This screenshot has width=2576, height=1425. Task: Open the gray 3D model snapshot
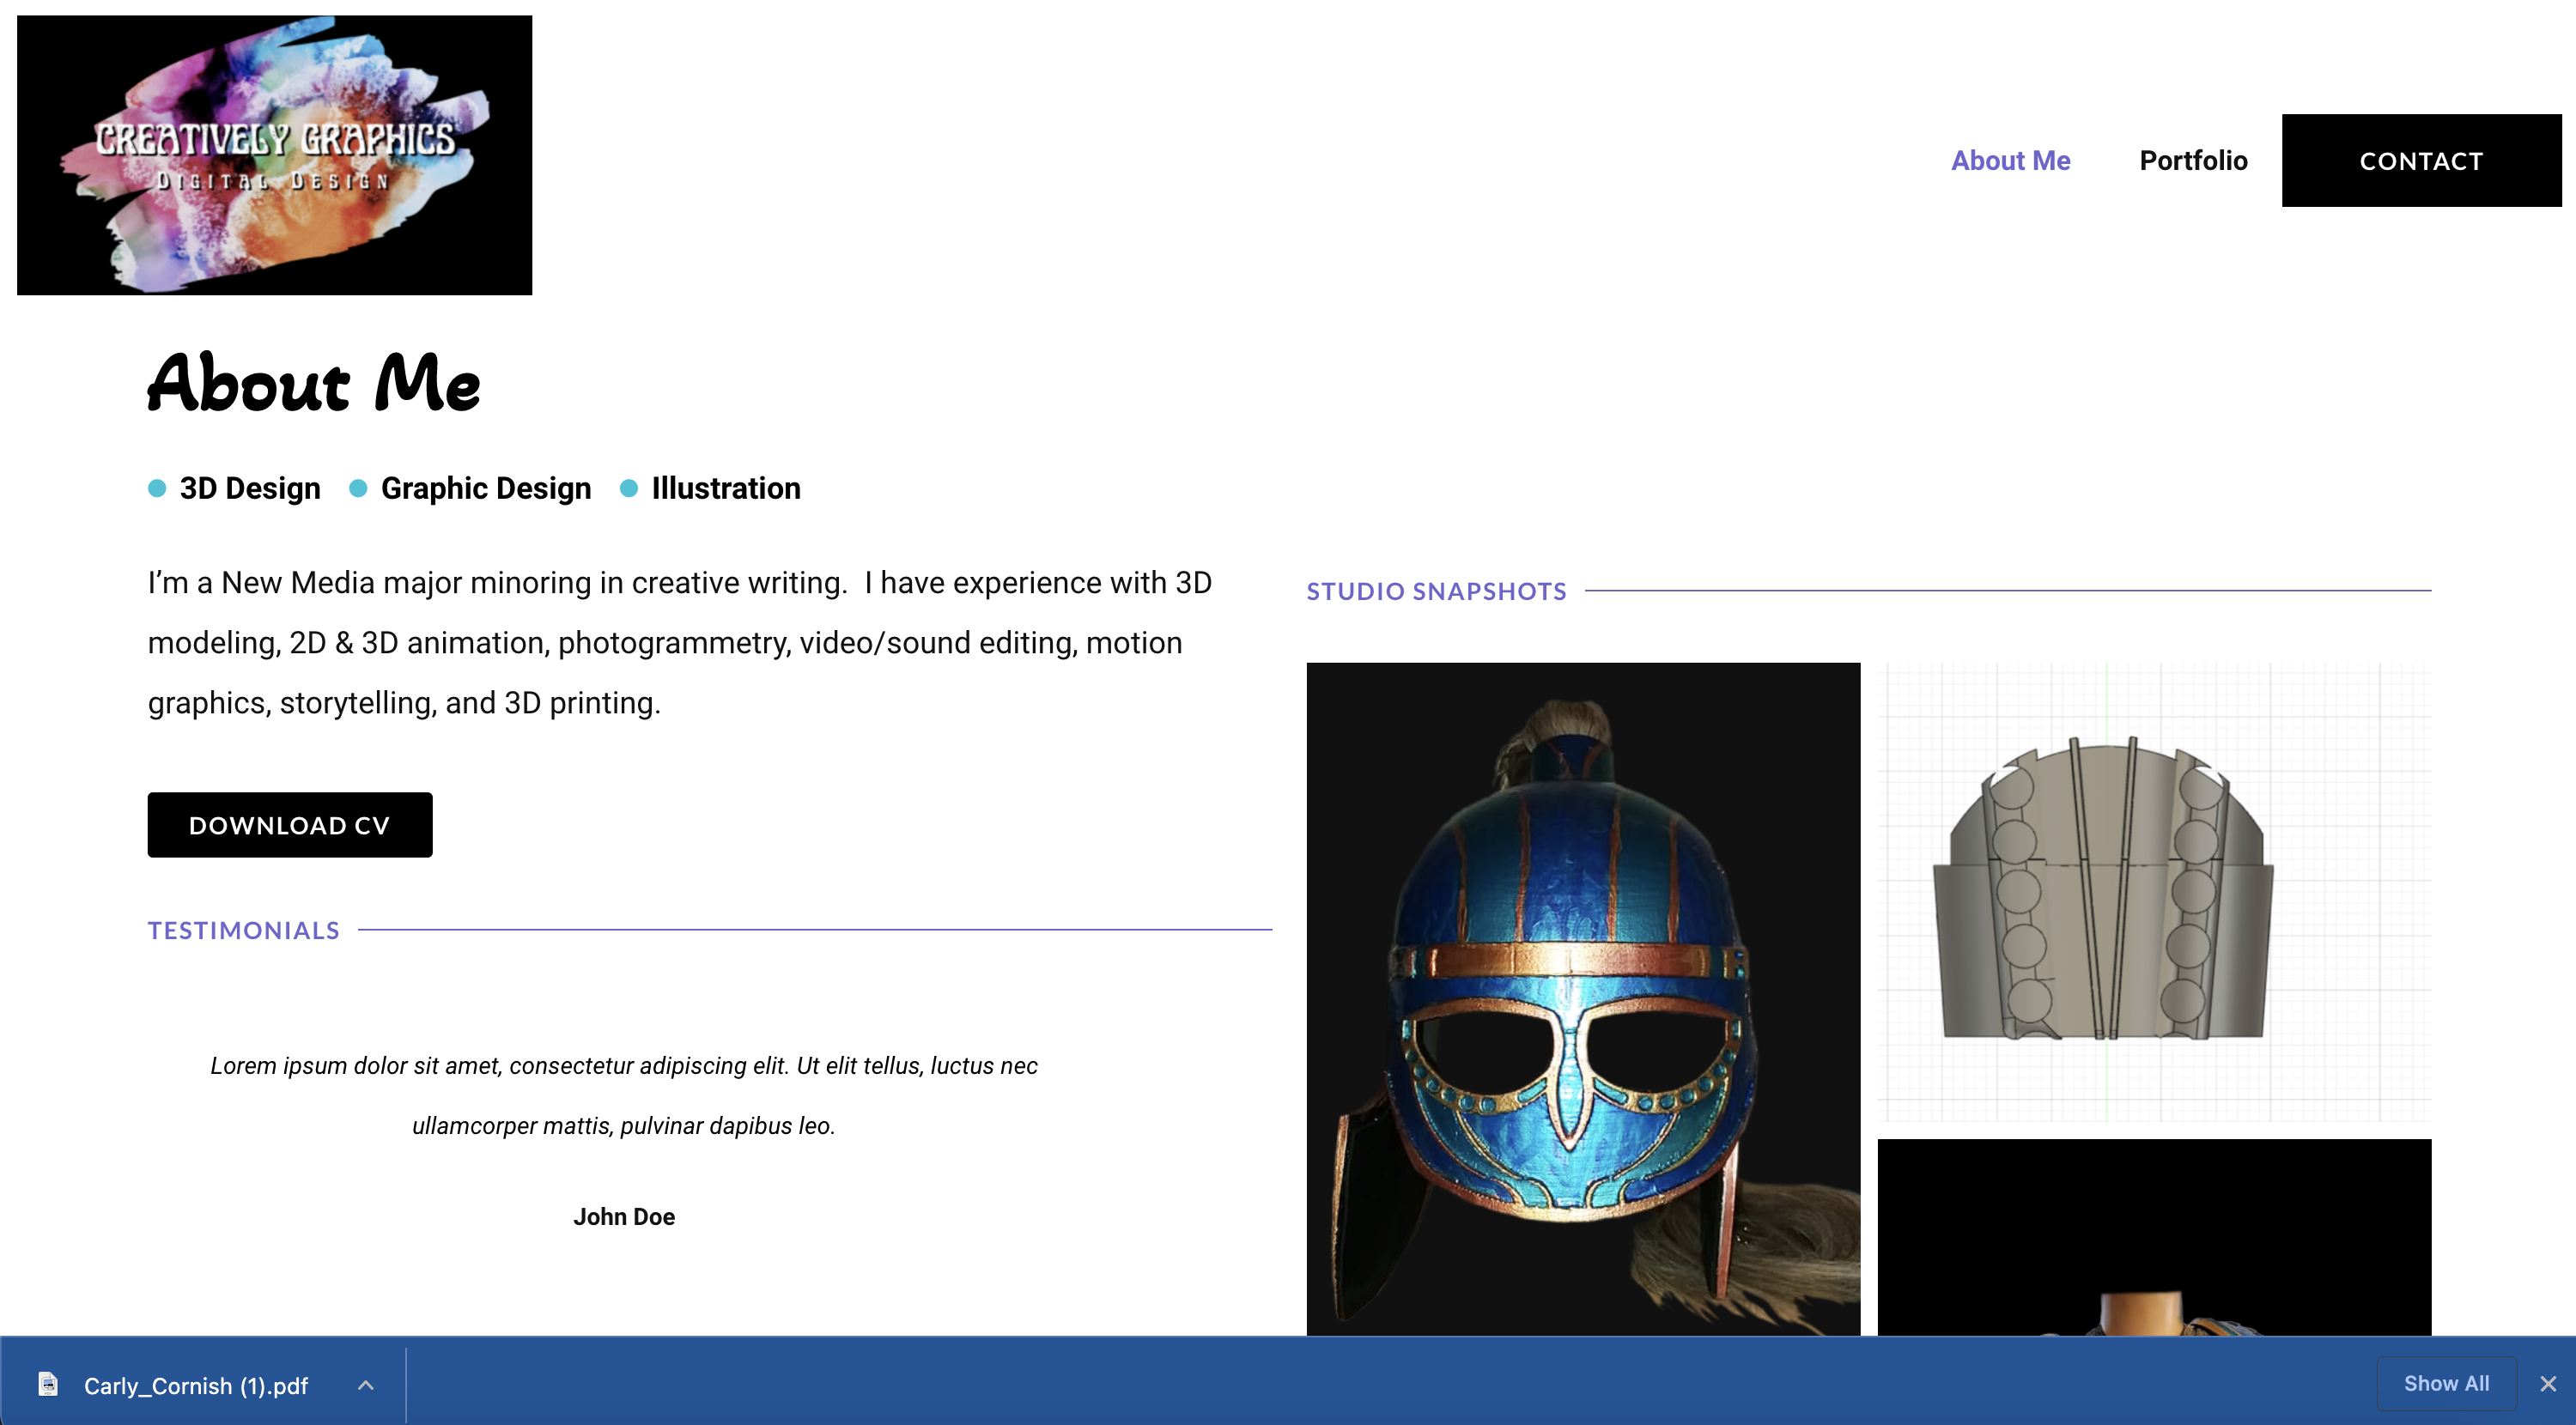2153,890
